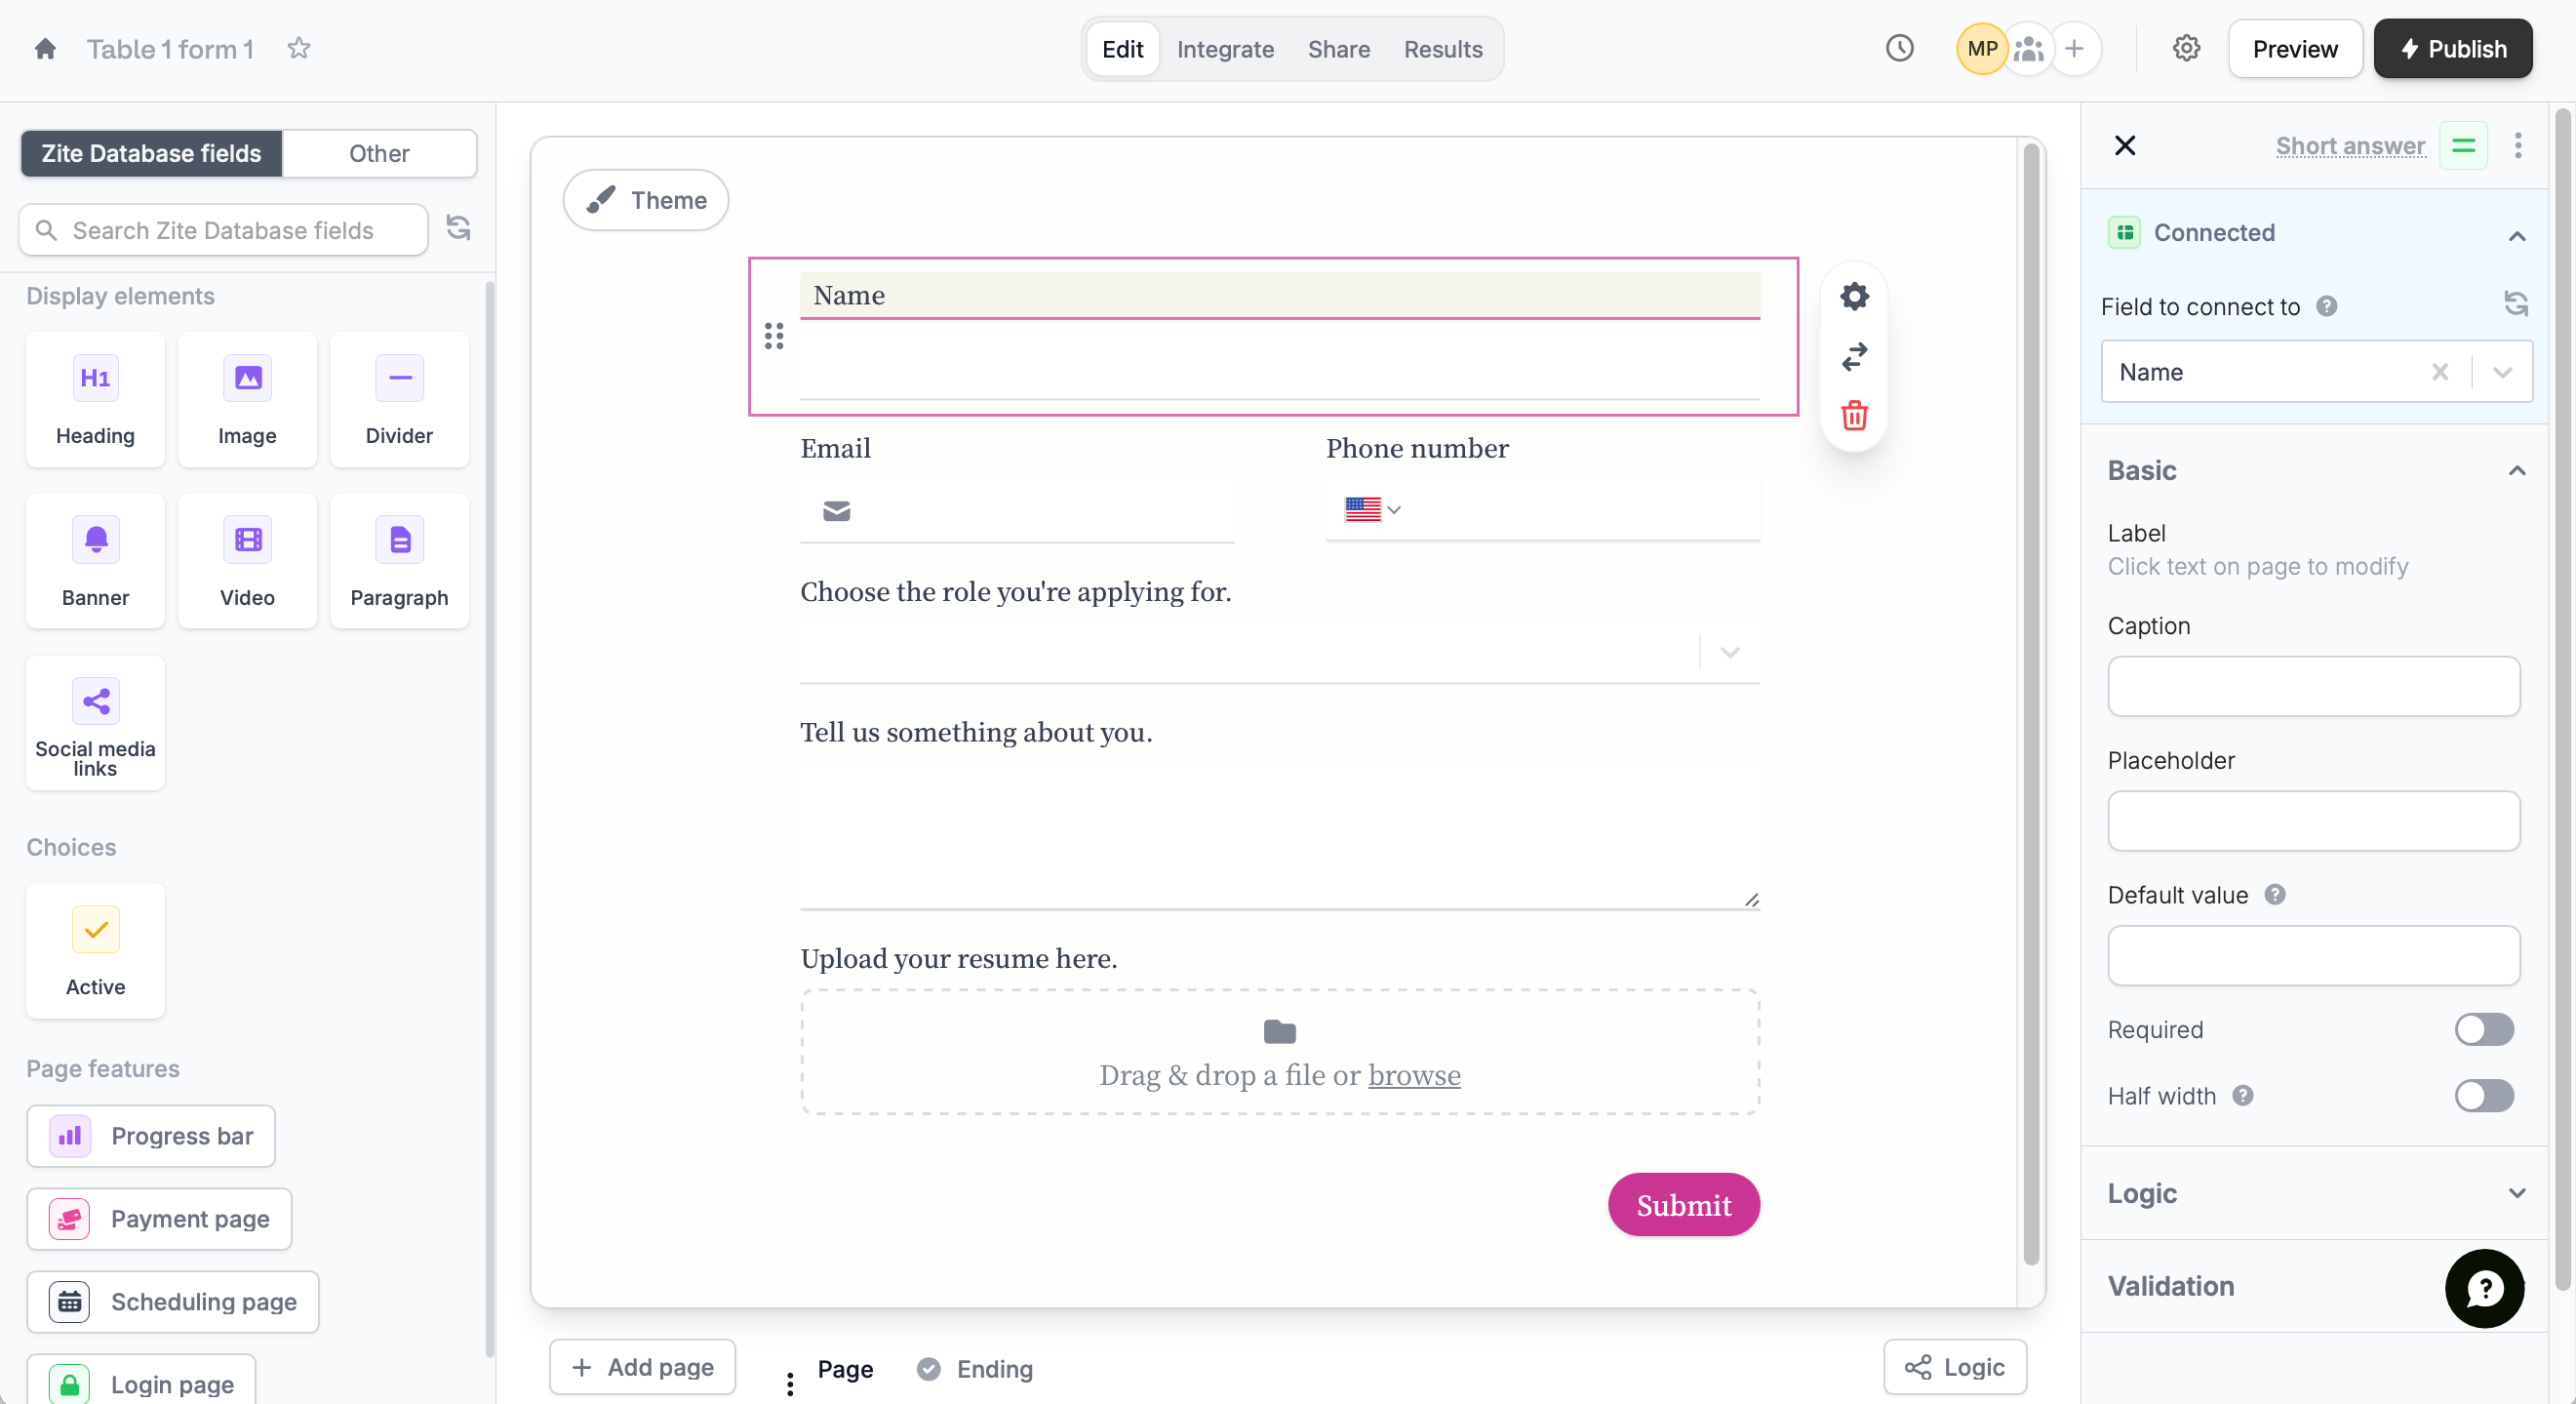The image size is (2576, 1404).
Task: Open the Name field settings gear
Action: pyautogui.click(x=1854, y=296)
